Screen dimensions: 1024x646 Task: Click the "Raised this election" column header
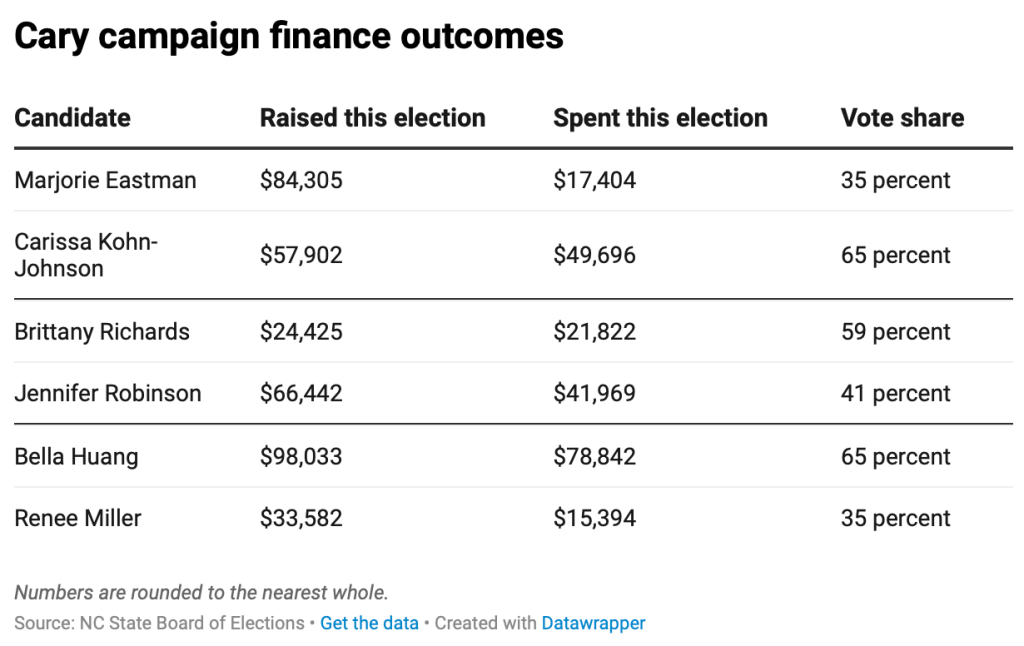click(372, 118)
